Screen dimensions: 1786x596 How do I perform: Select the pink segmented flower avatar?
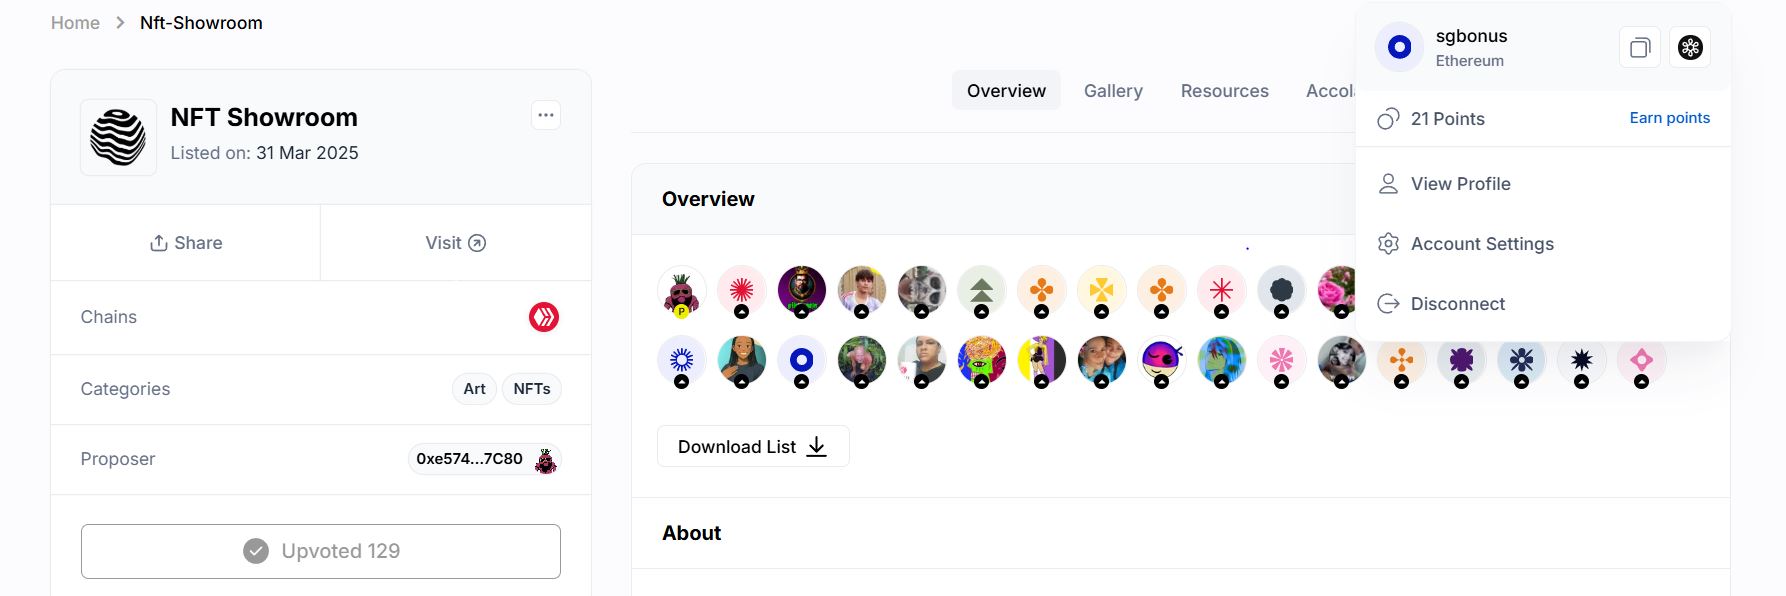click(1282, 361)
